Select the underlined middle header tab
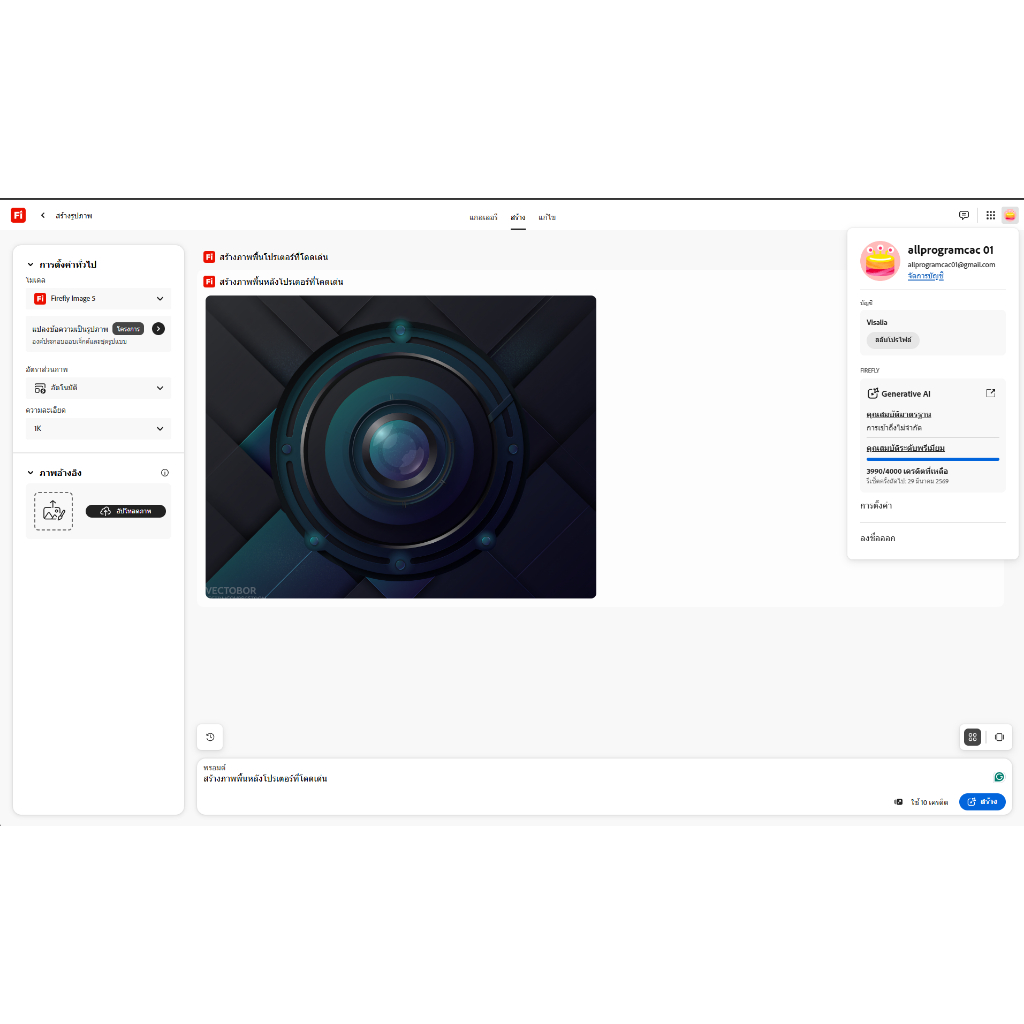 pyautogui.click(x=518, y=217)
